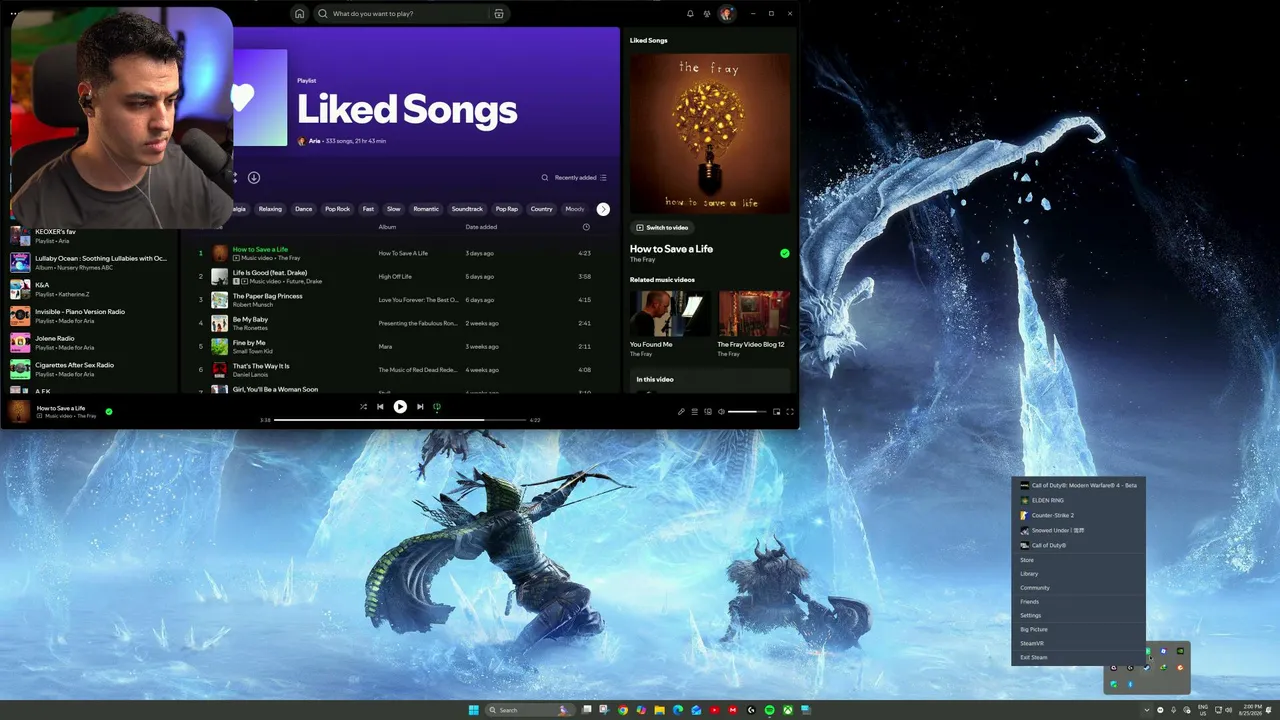This screenshot has height=720, width=1280.
Task: Adjust the Spotify volume slider
Action: click(747, 412)
